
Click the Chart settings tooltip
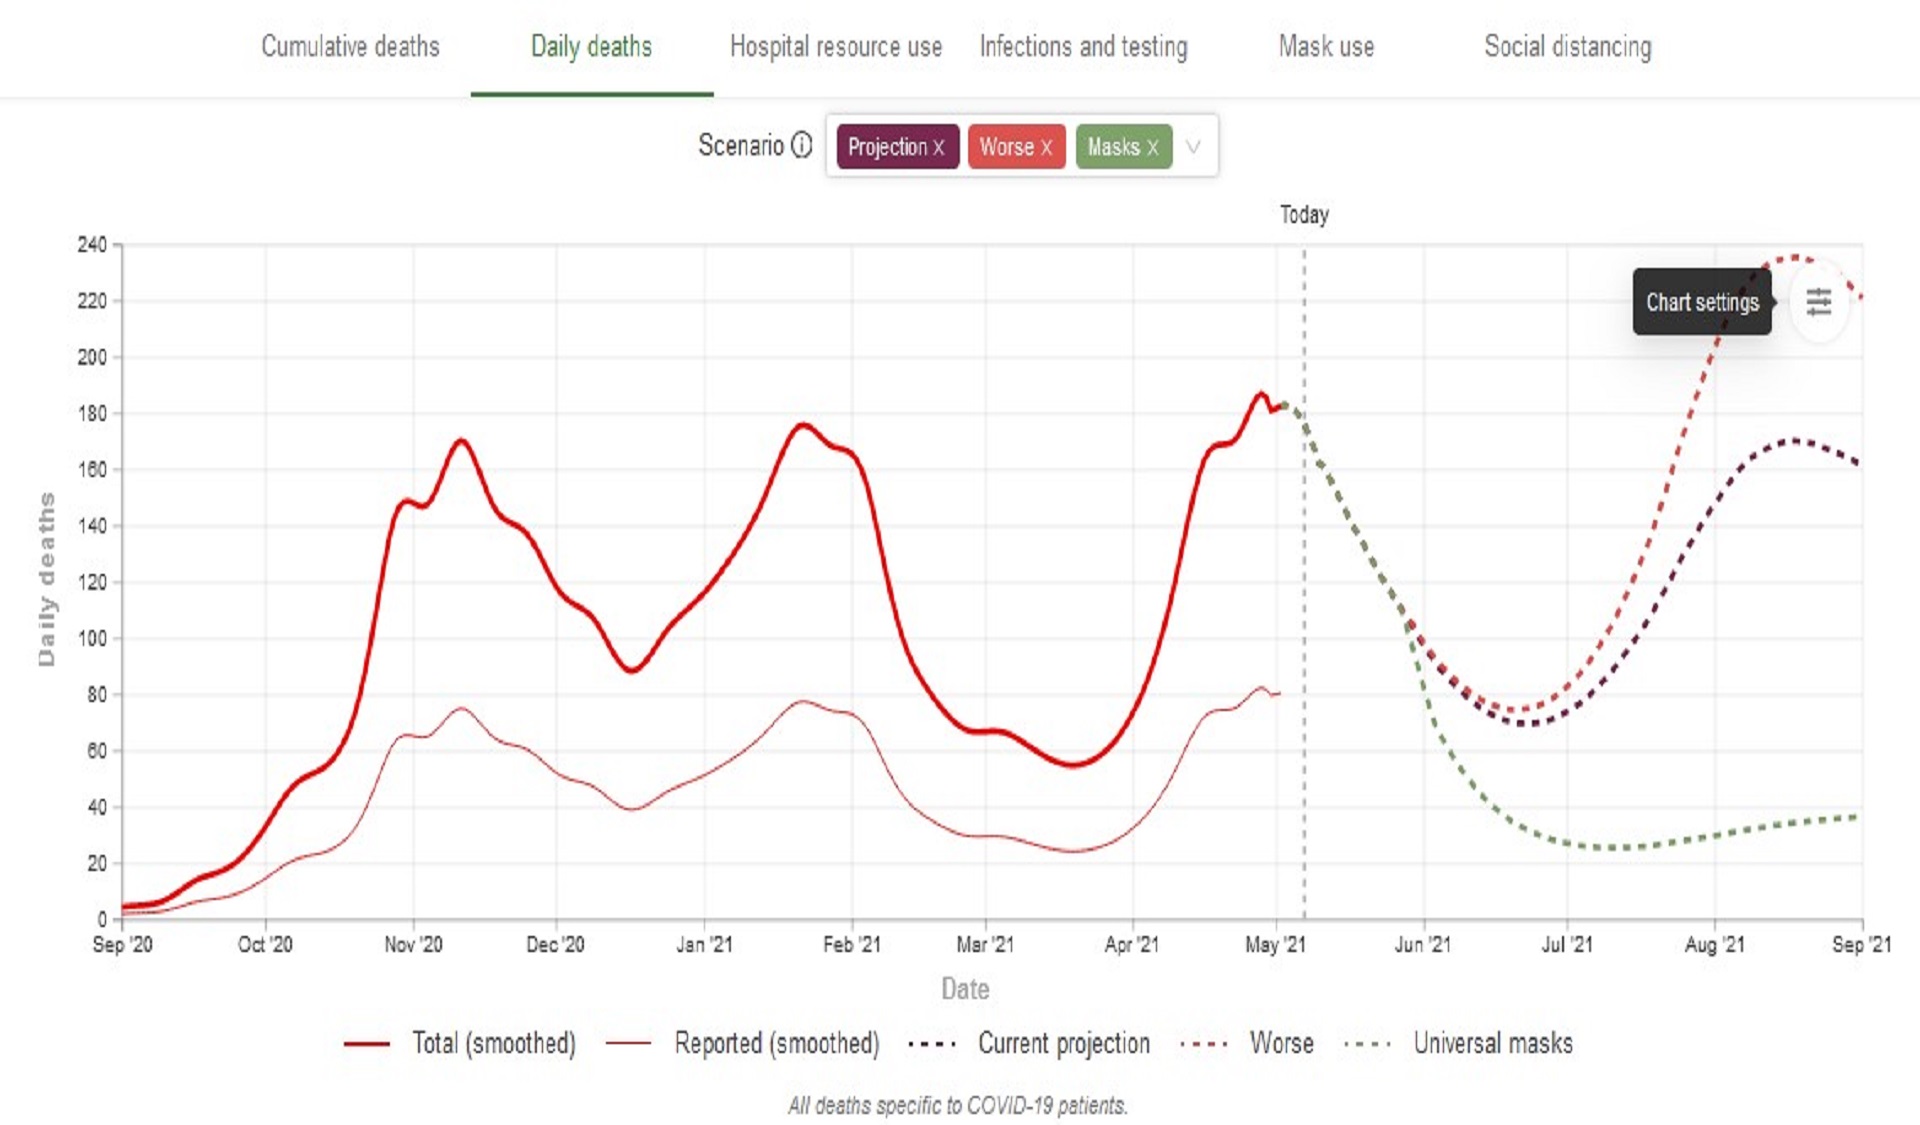tap(1702, 302)
